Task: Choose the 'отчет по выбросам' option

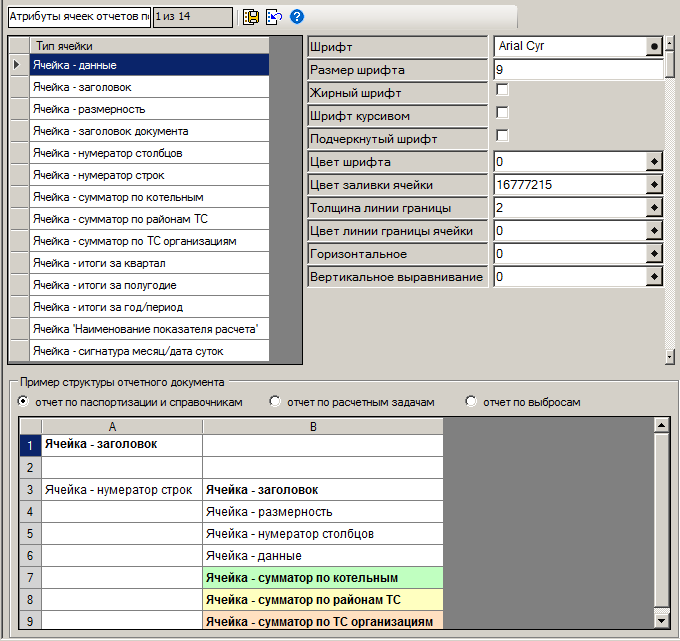Action: pos(471,402)
